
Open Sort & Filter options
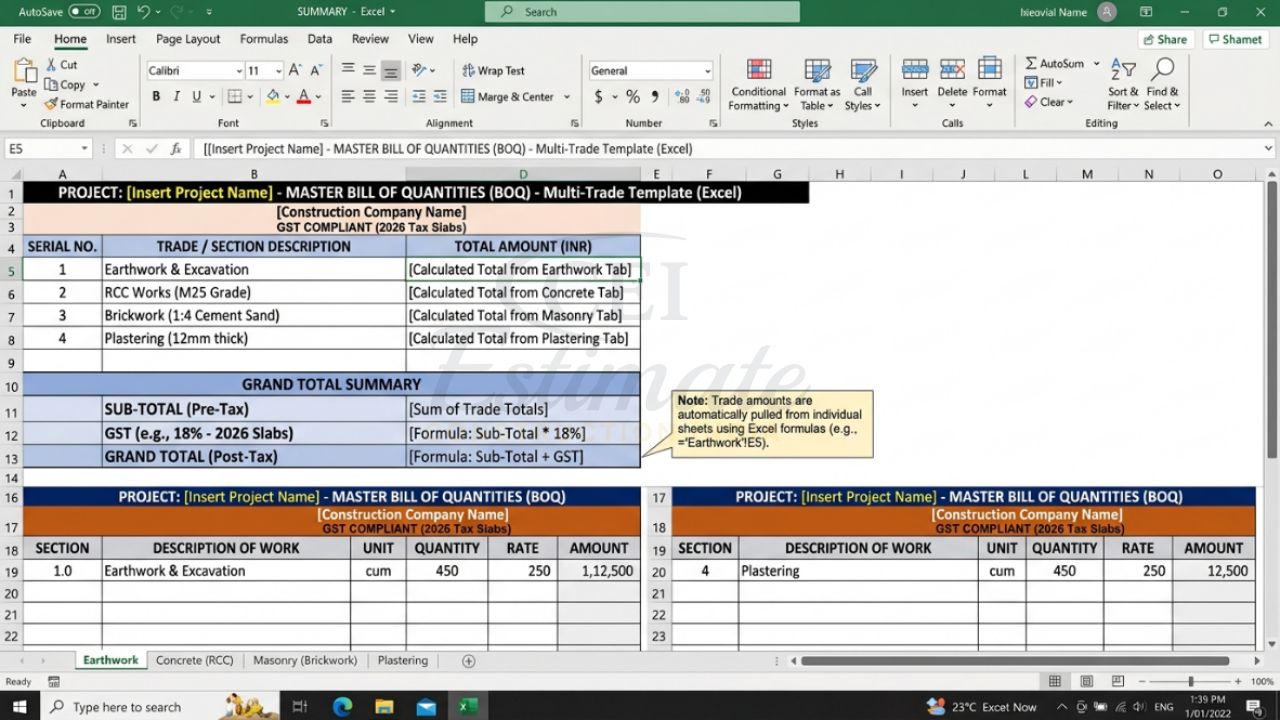[1120, 85]
